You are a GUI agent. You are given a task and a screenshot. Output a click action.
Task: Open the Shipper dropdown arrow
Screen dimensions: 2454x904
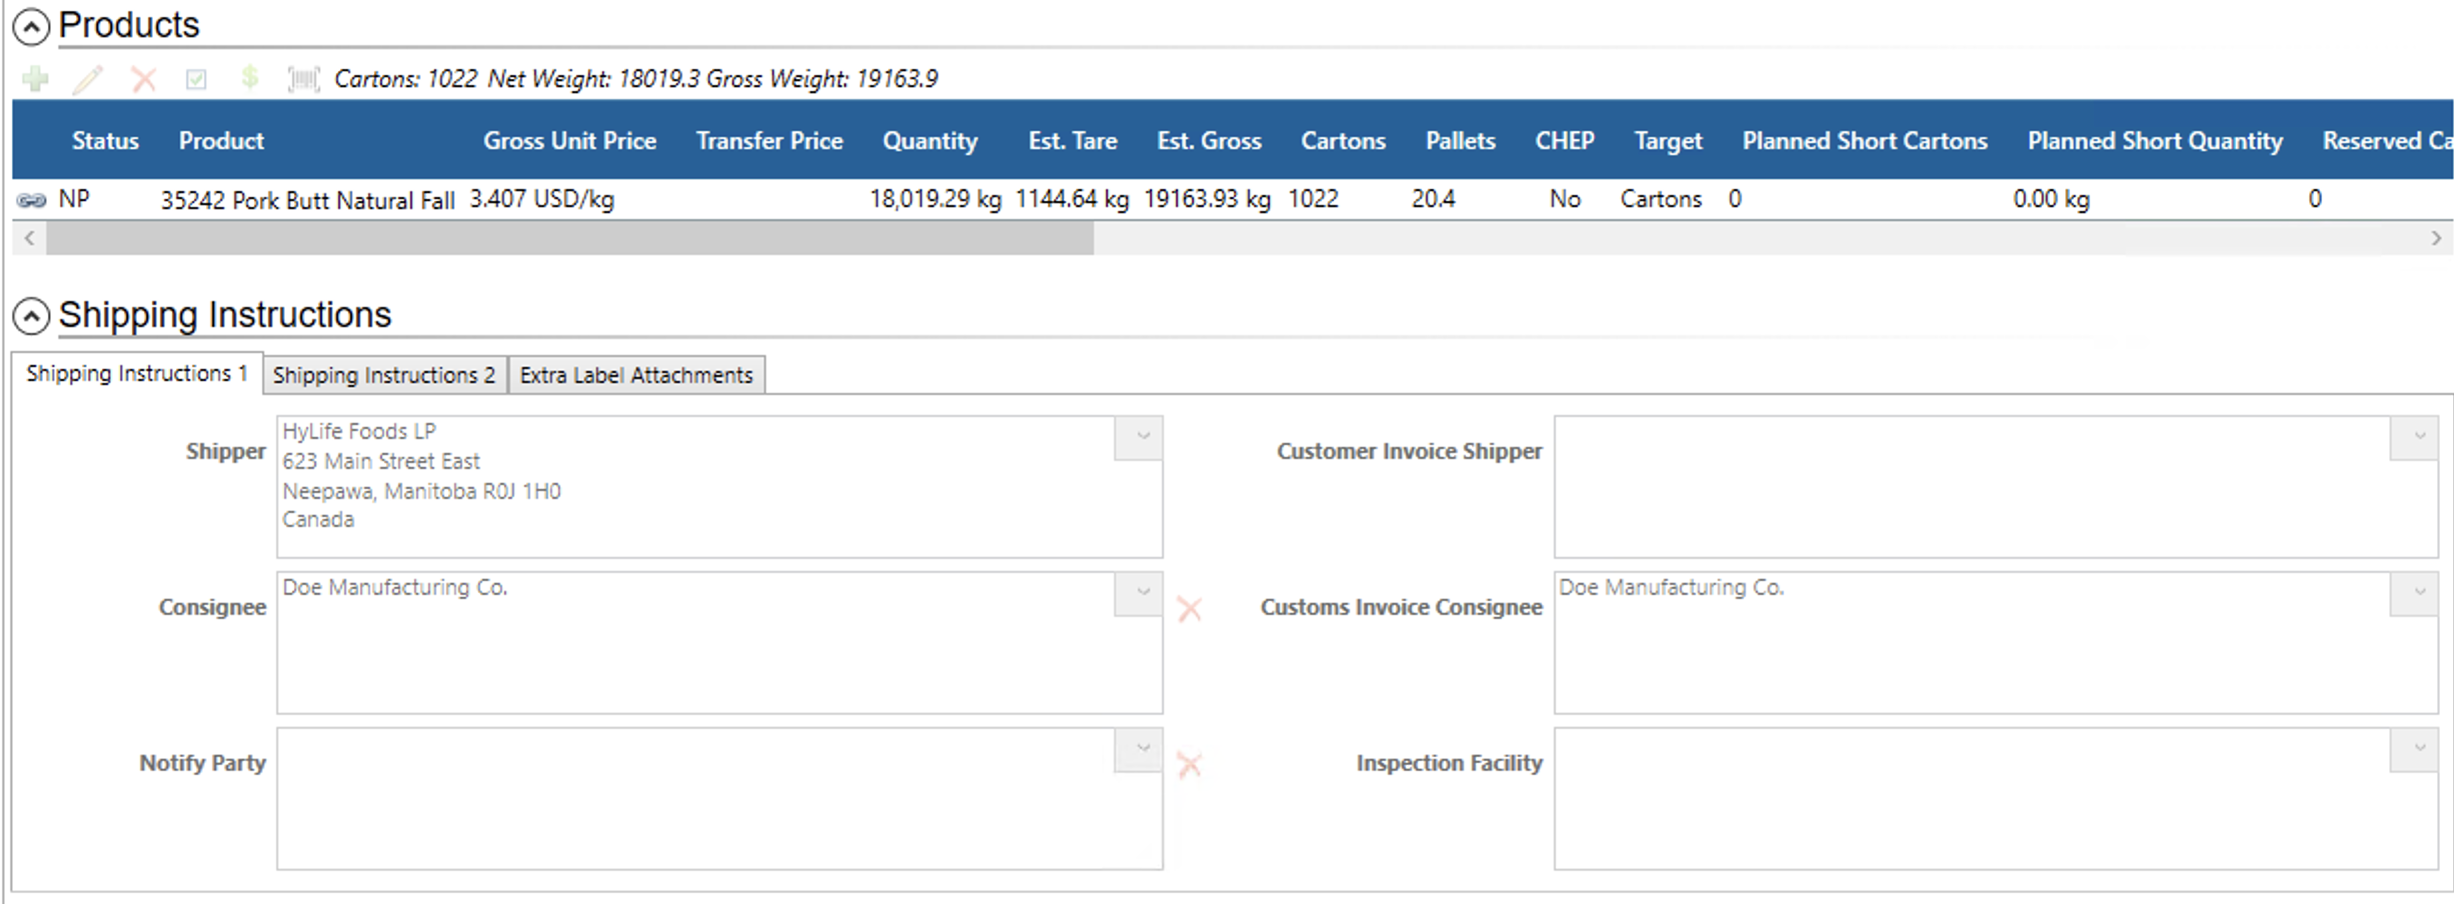[1142, 437]
